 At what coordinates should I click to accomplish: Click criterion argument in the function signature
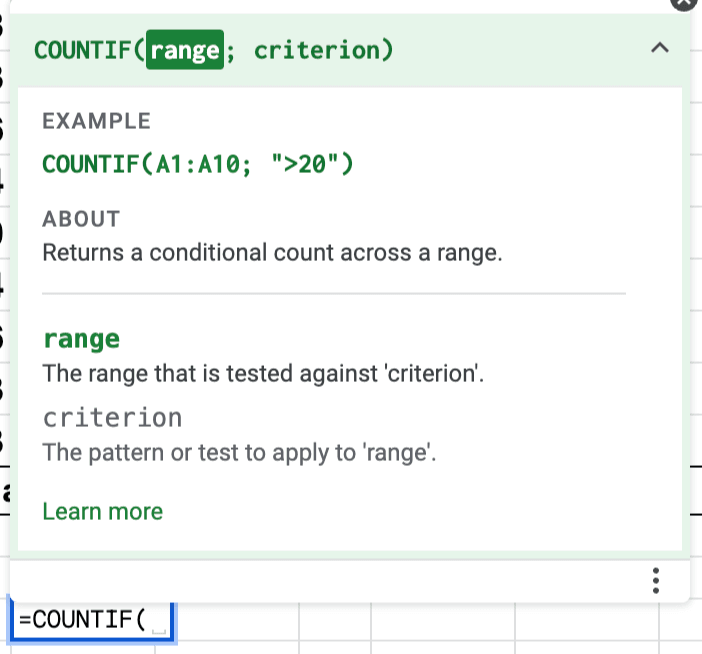[316, 50]
